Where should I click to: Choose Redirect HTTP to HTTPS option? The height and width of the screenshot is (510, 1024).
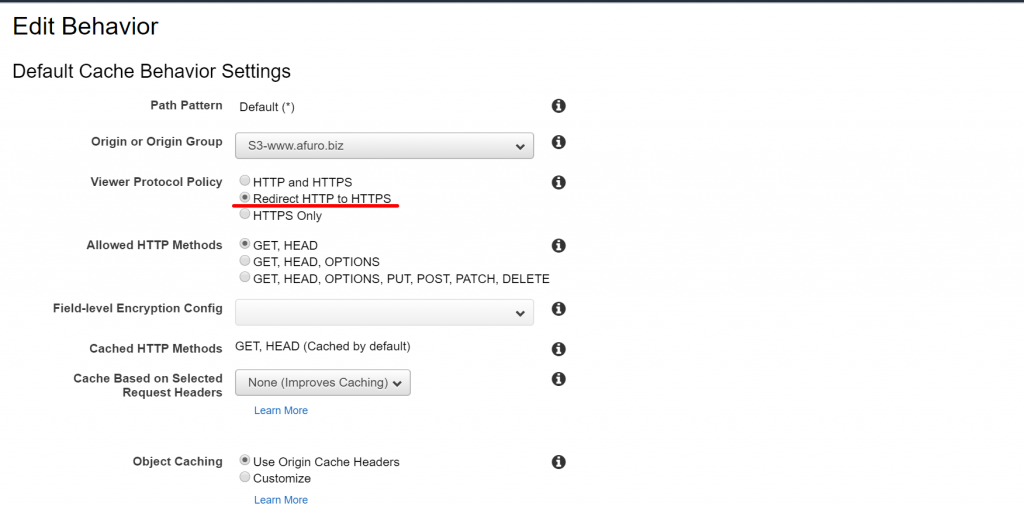pos(245,197)
